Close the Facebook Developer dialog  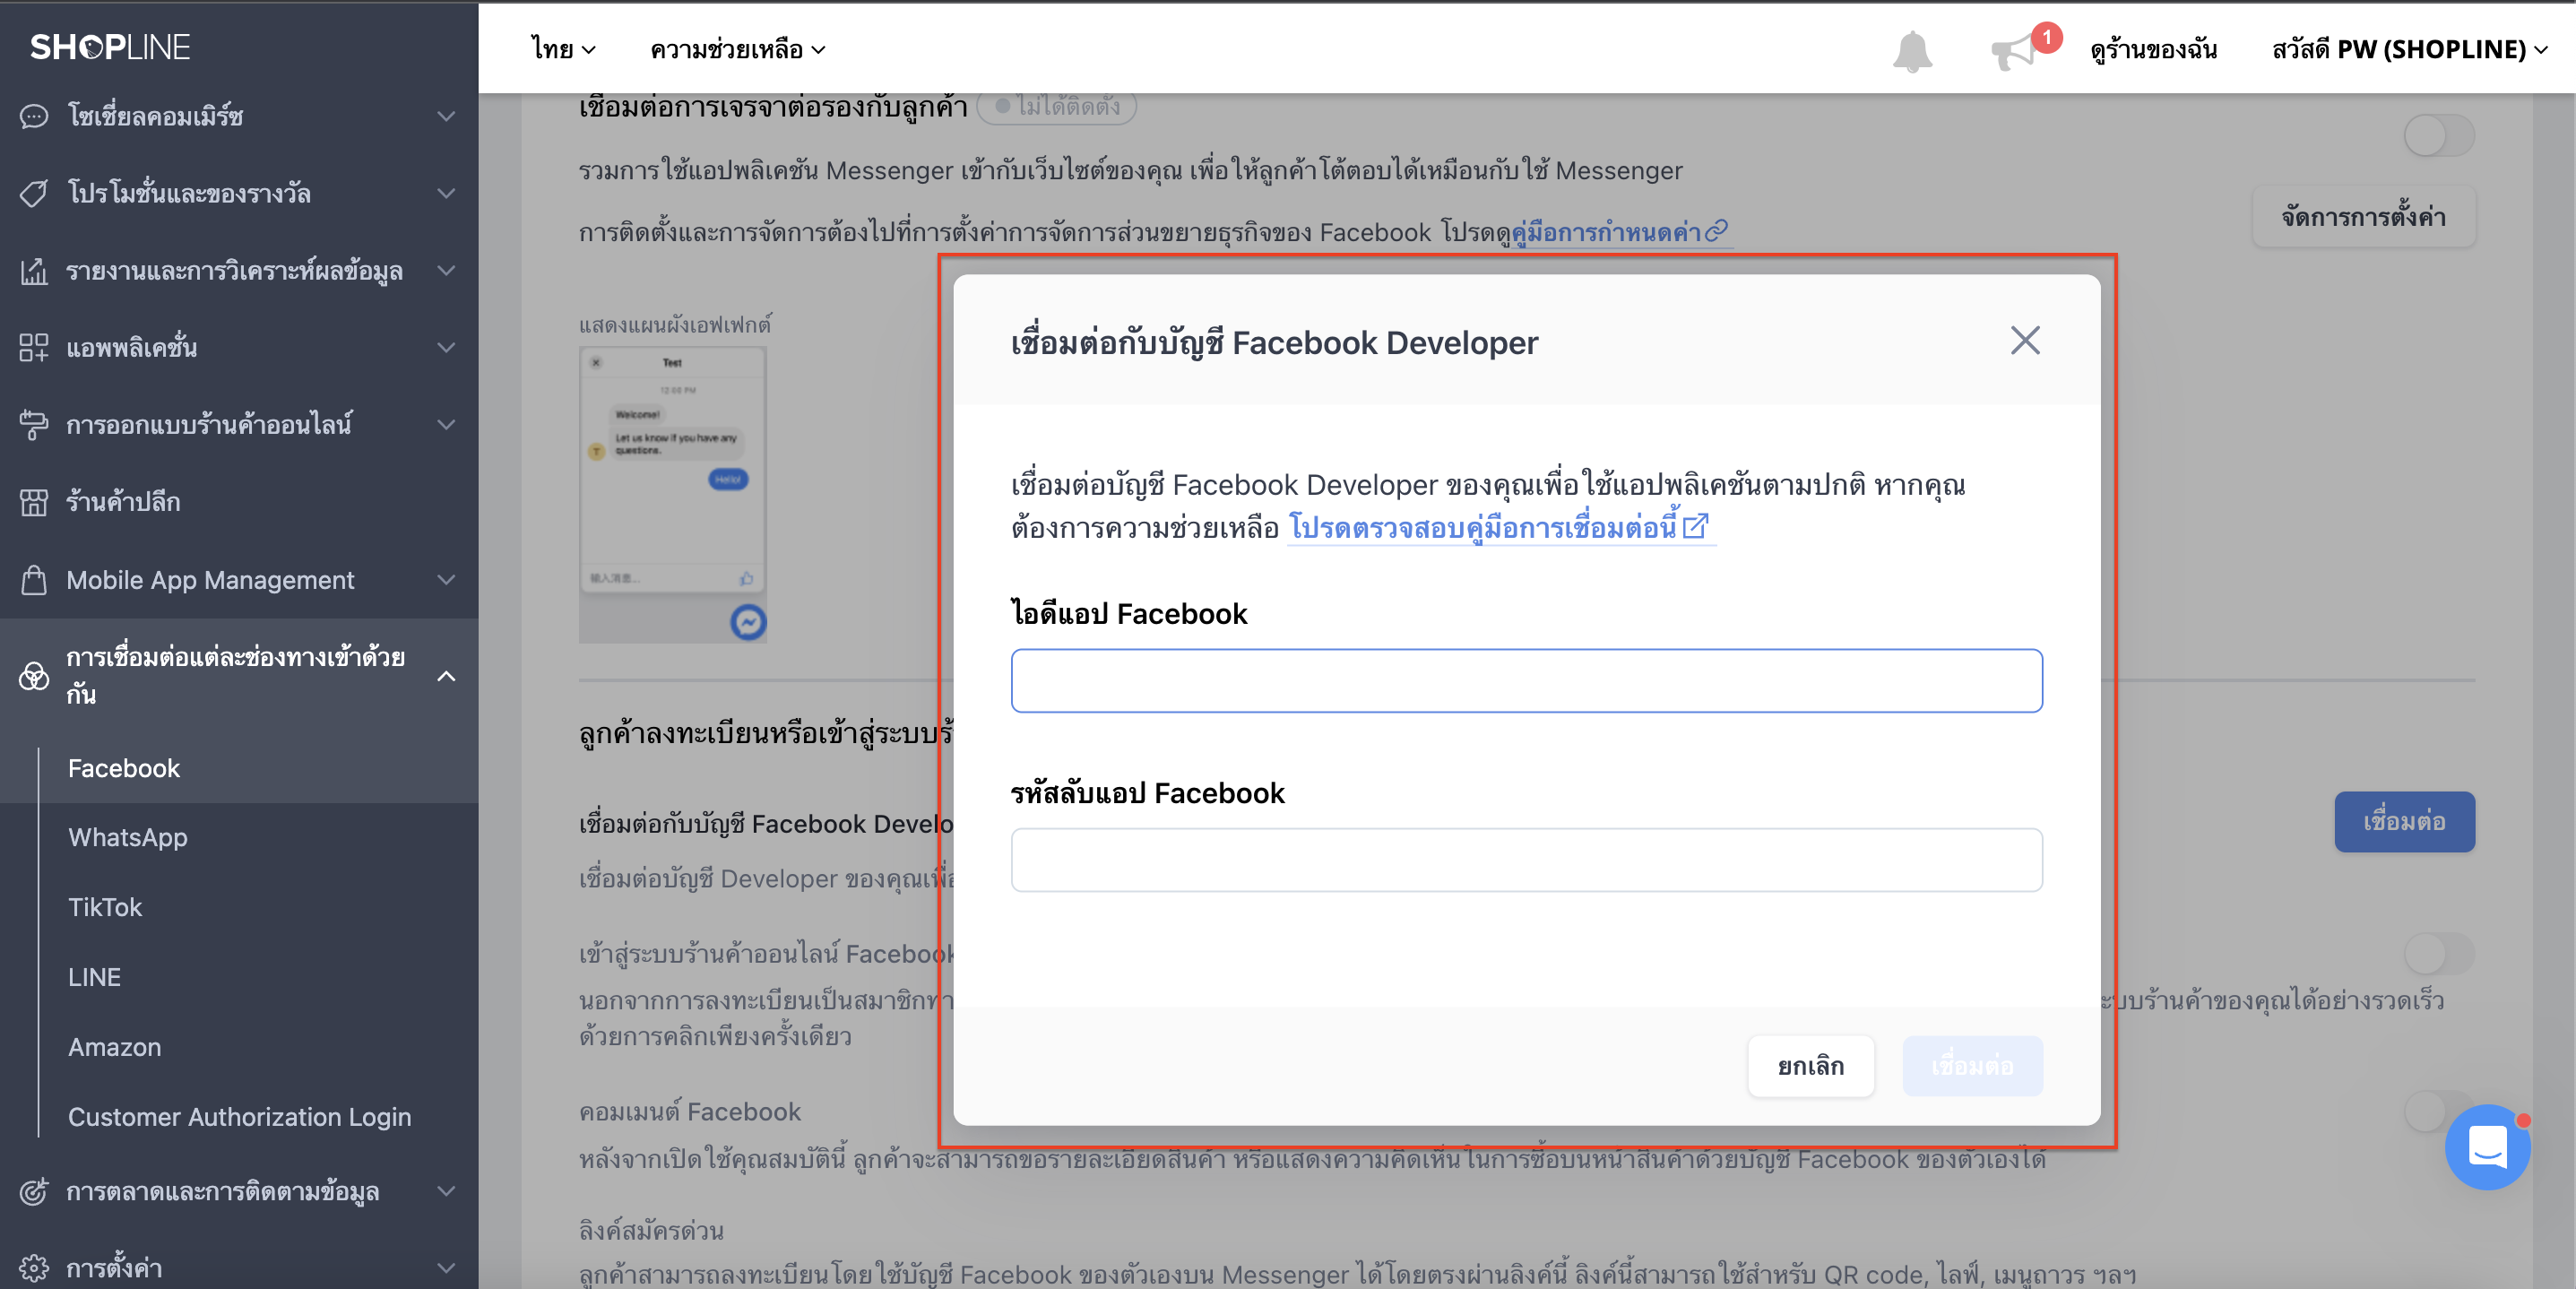coord(2025,341)
